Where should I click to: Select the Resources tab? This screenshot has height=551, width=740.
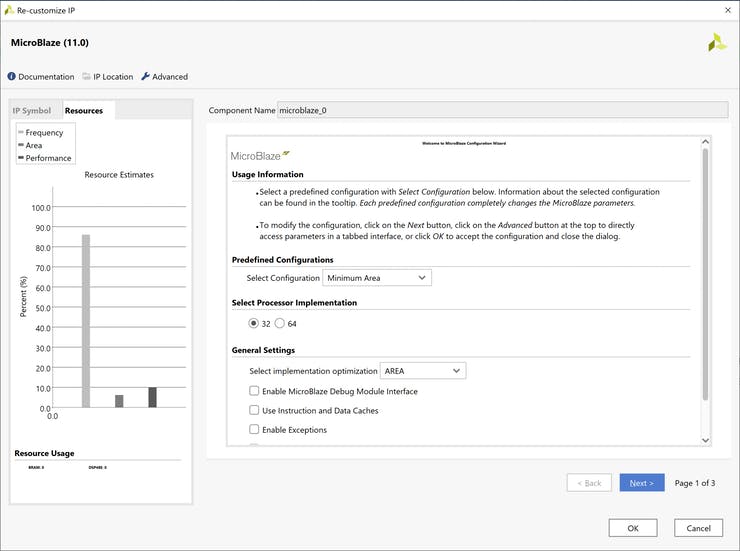[84, 110]
